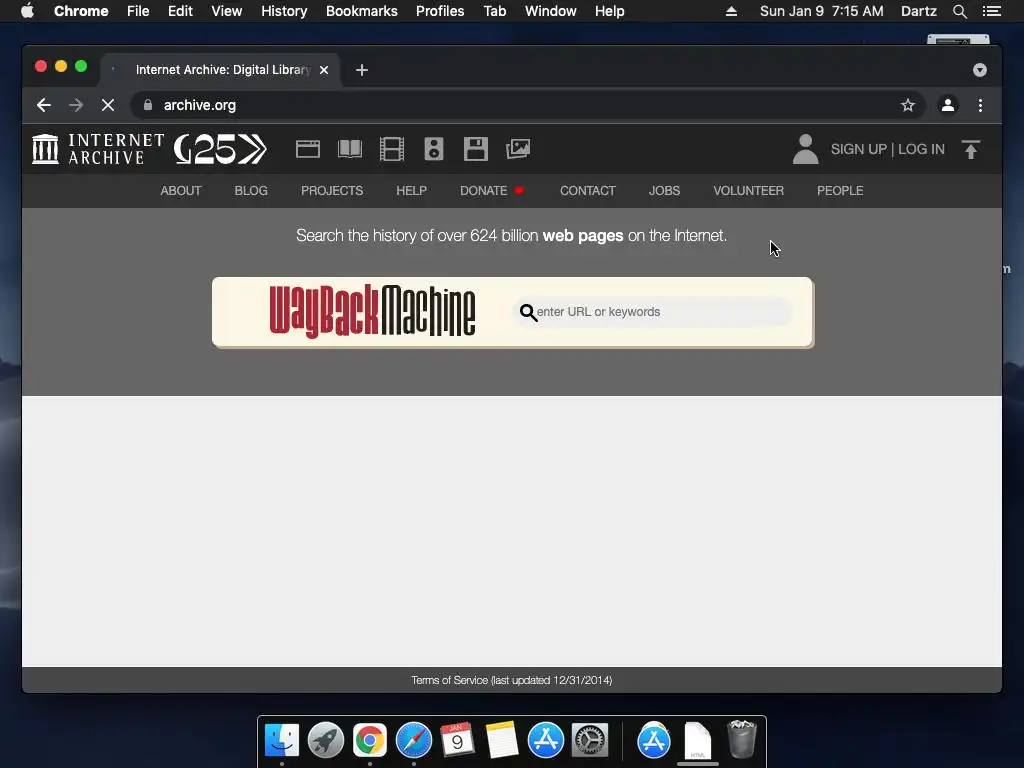Open the Bookmarks menu

[362, 11]
